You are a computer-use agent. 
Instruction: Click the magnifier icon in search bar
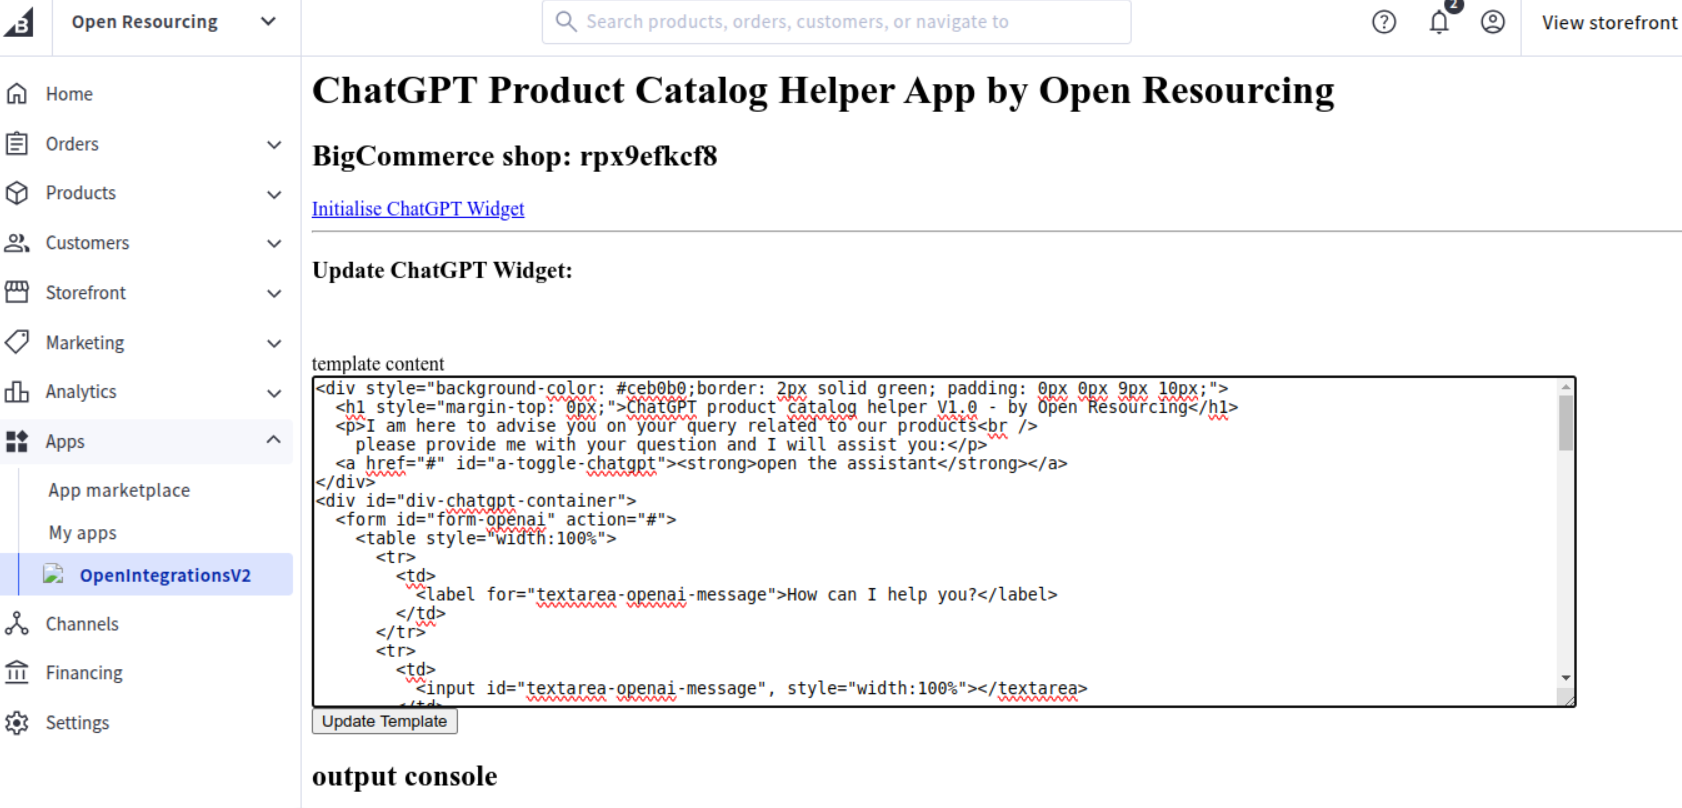(566, 22)
